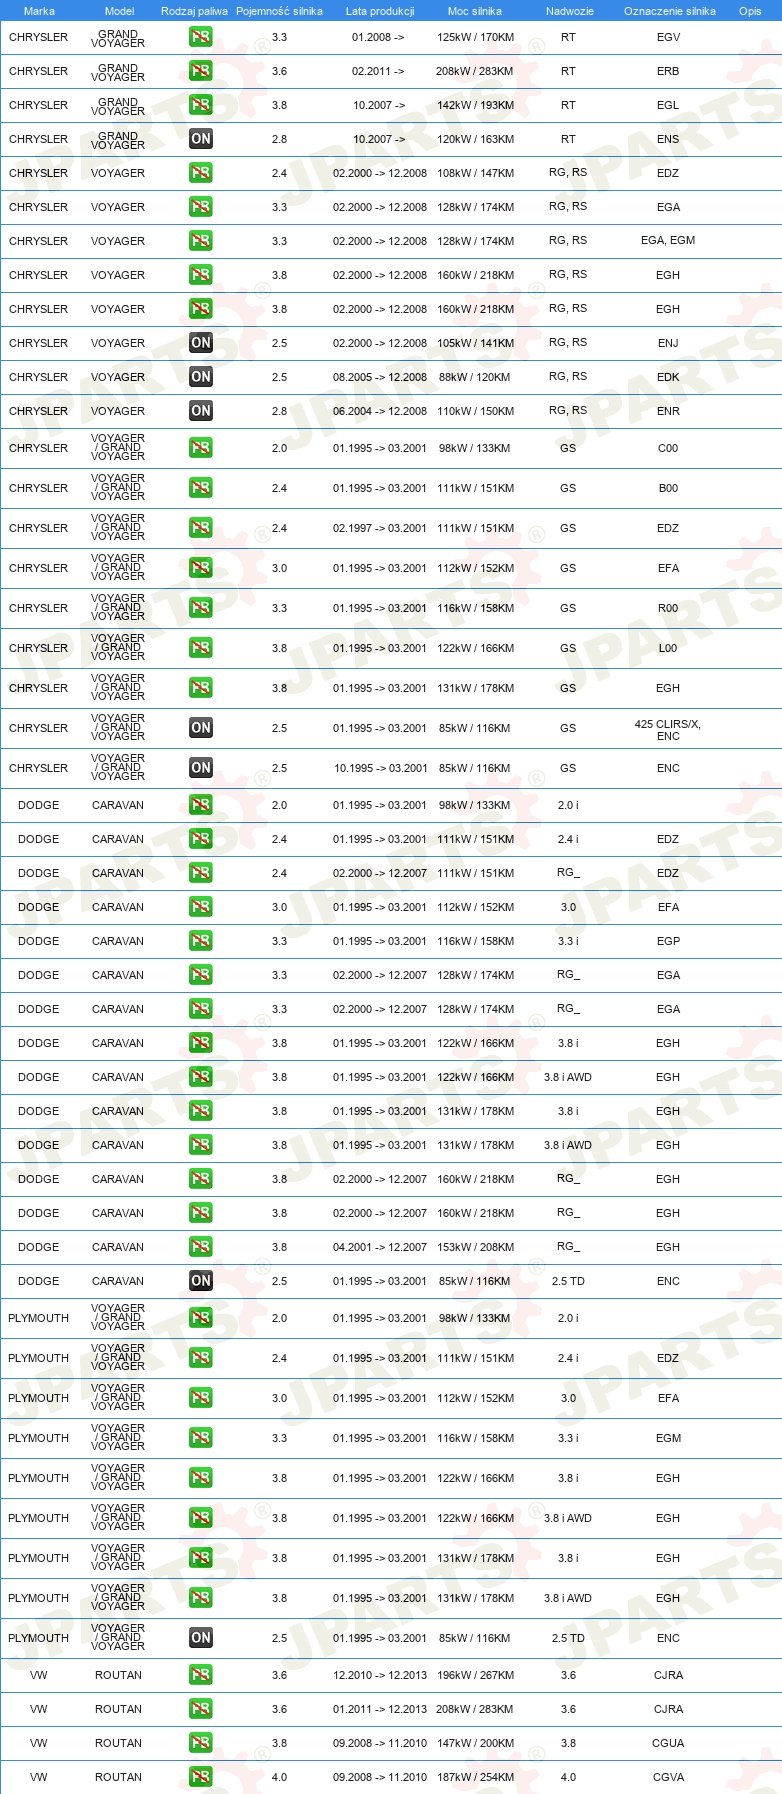Select the 120kW / 163KM power cell
This screenshot has width=782, height=1794.
pyautogui.click(x=475, y=139)
